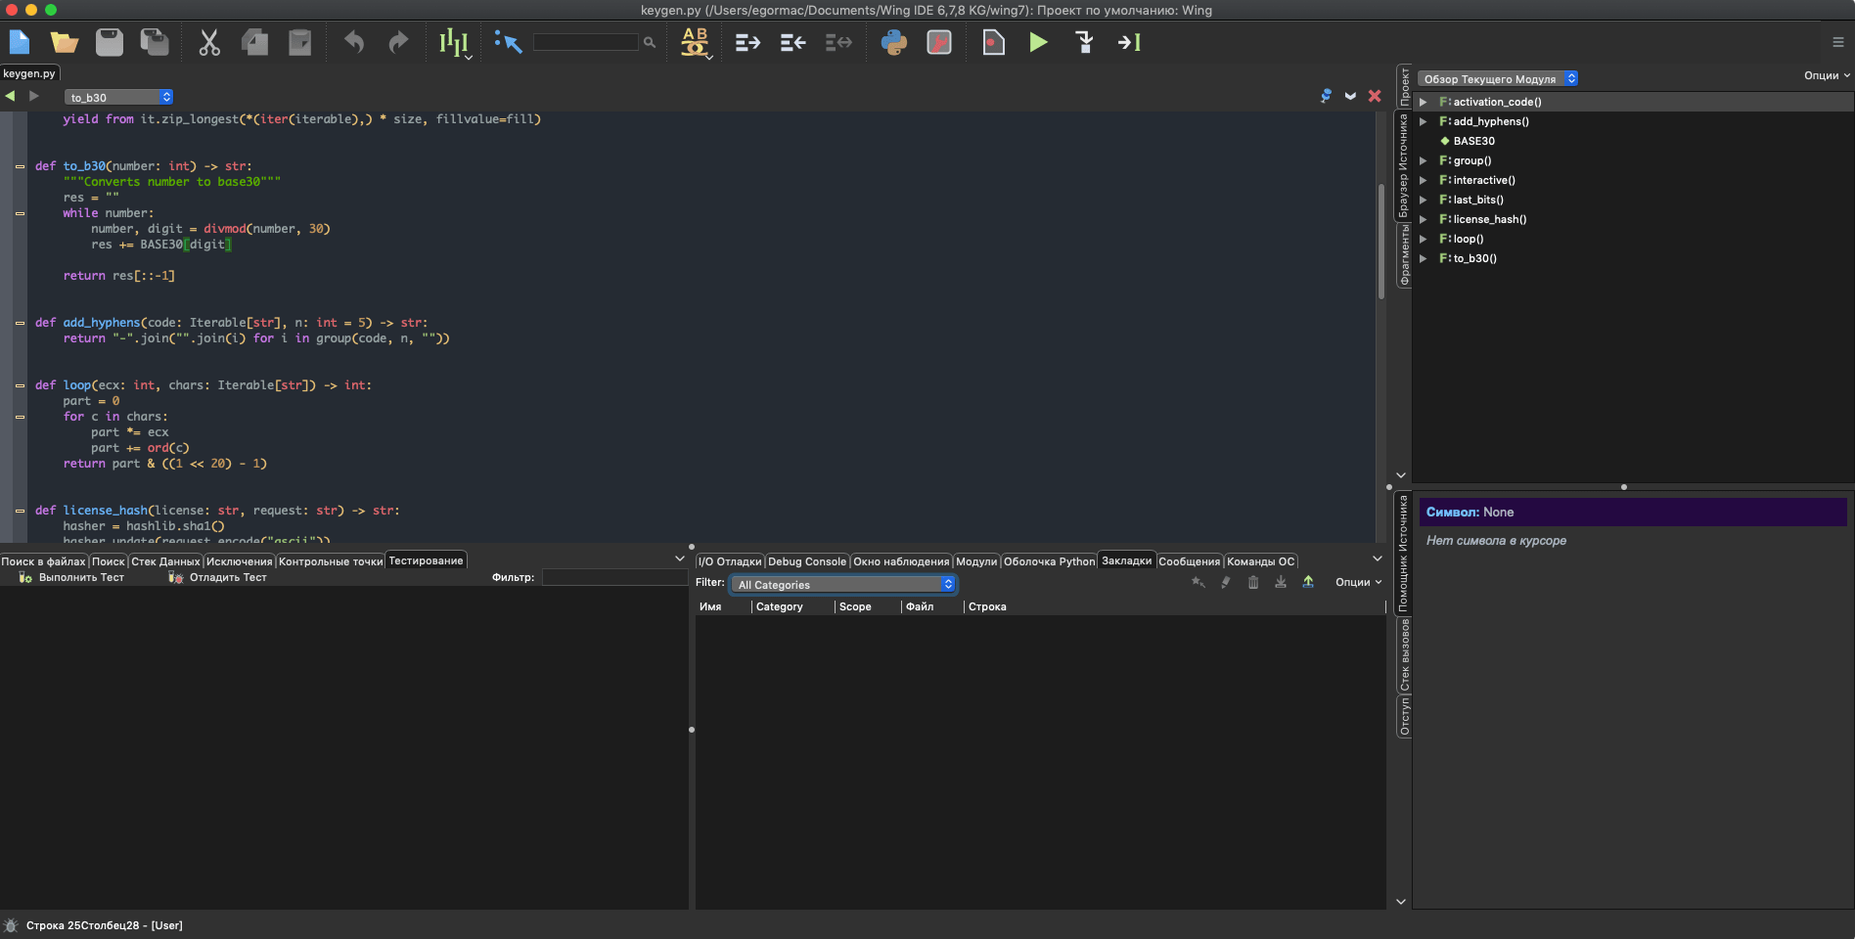The image size is (1855, 939).
Task: Undo the last edit
Action: 354,42
